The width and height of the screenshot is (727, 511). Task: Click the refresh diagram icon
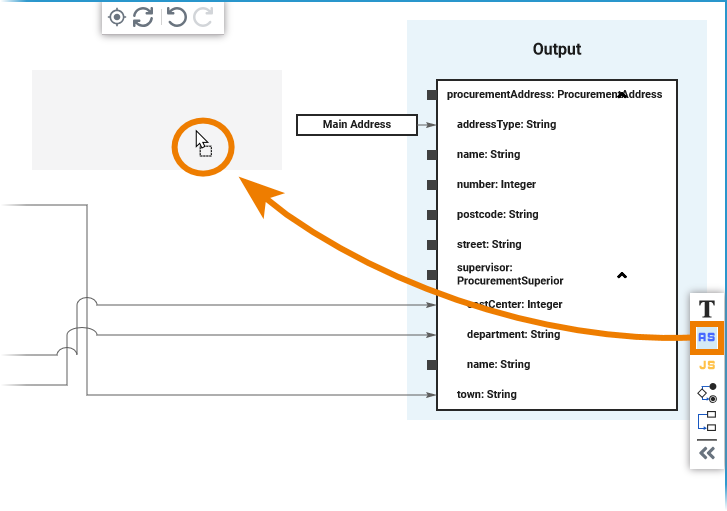point(143,18)
